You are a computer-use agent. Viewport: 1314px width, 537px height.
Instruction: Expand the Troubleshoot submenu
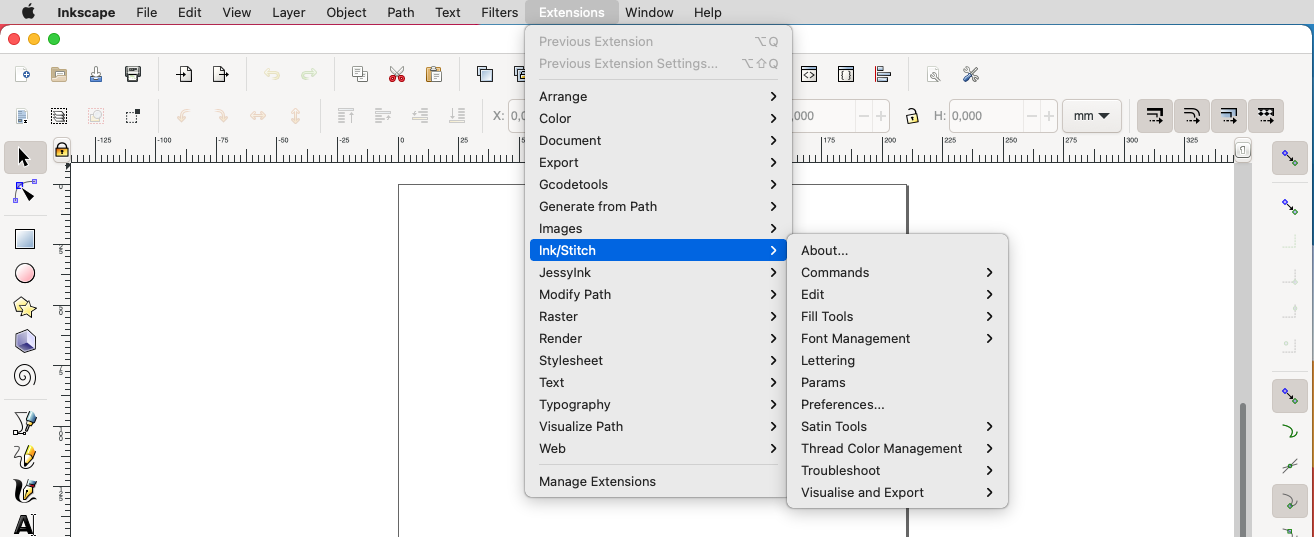click(897, 470)
